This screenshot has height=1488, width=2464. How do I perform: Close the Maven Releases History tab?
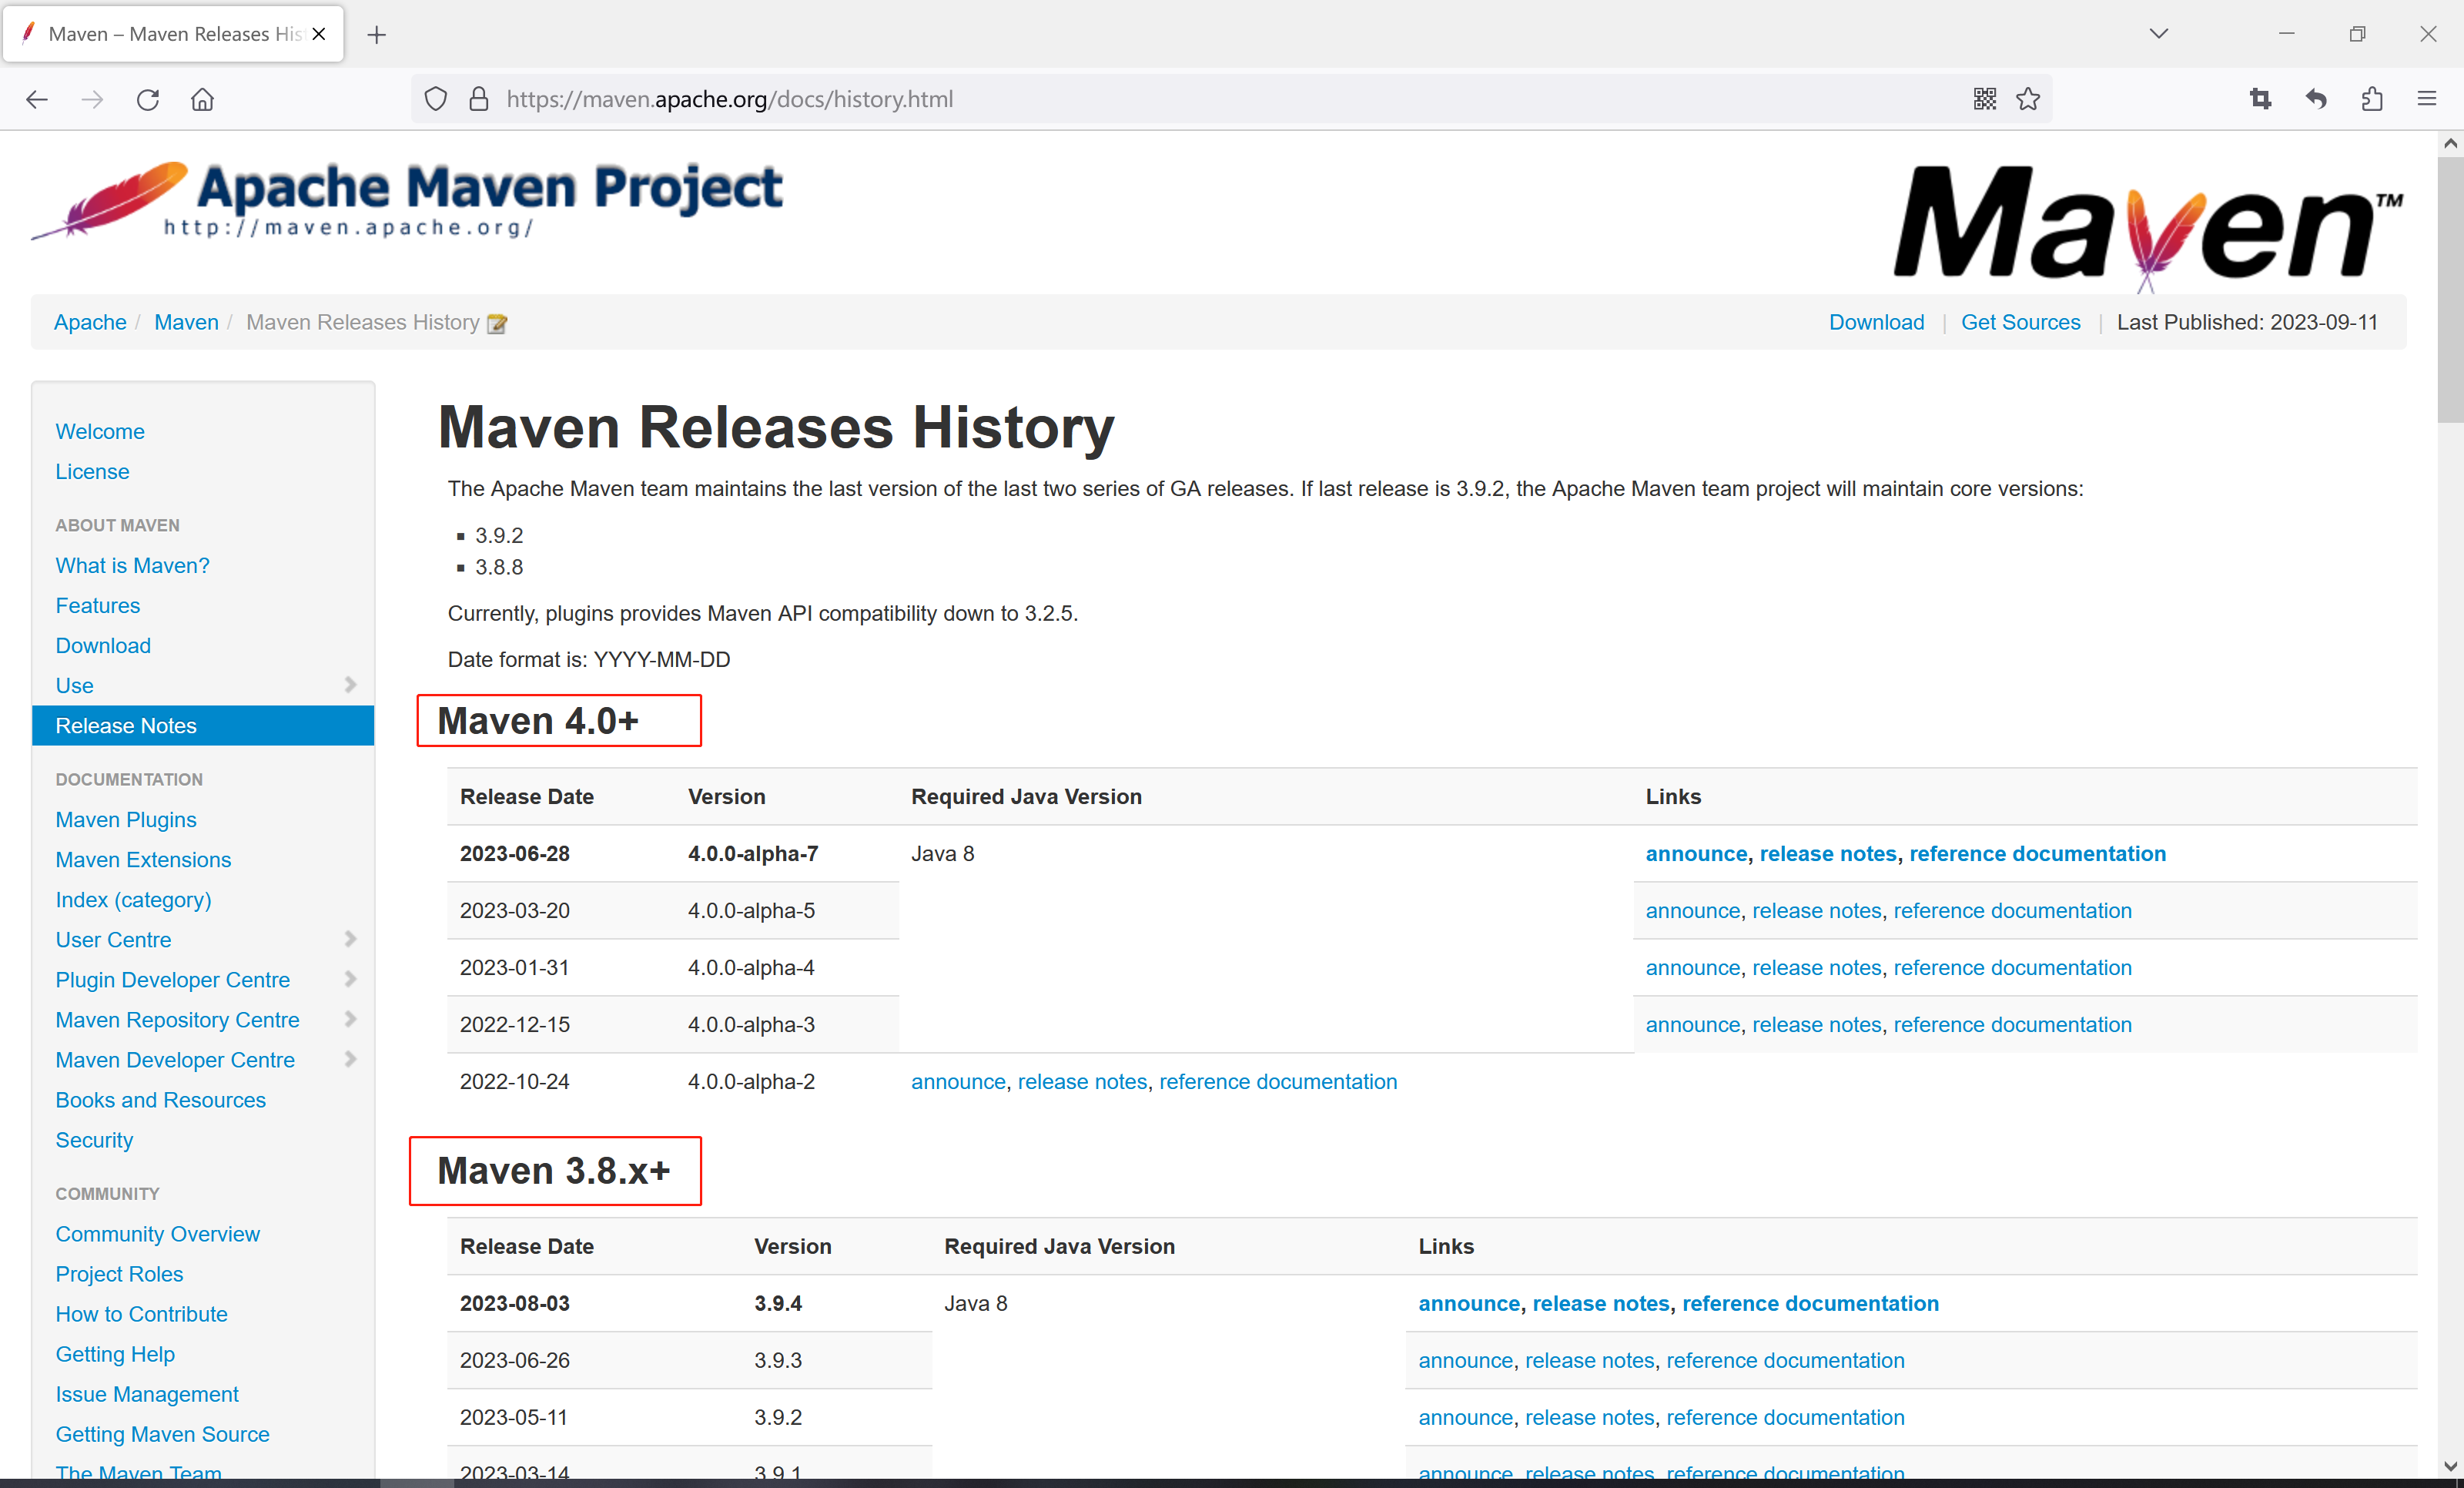[319, 34]
